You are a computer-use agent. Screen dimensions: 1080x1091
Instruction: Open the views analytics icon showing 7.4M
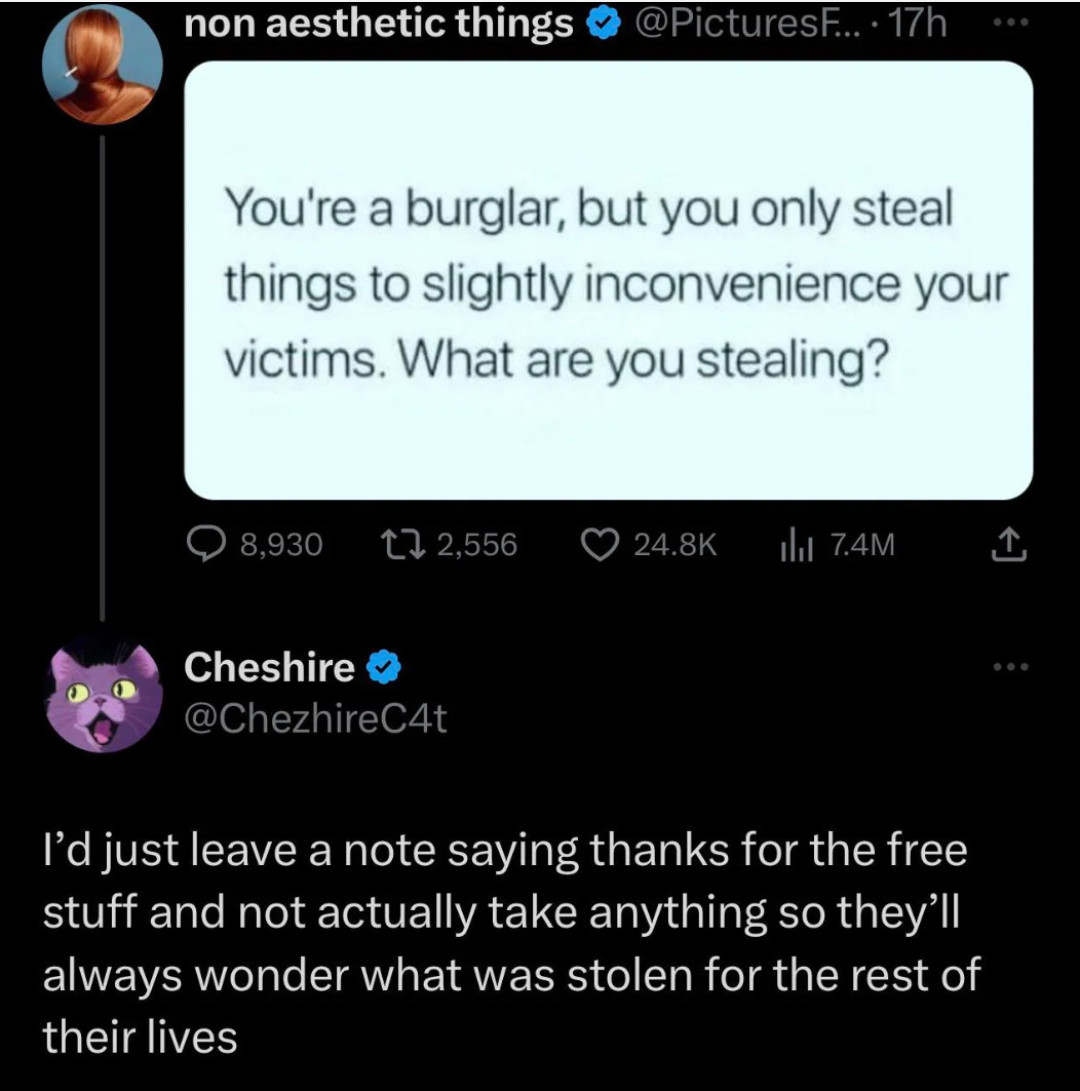coord(795,543)
